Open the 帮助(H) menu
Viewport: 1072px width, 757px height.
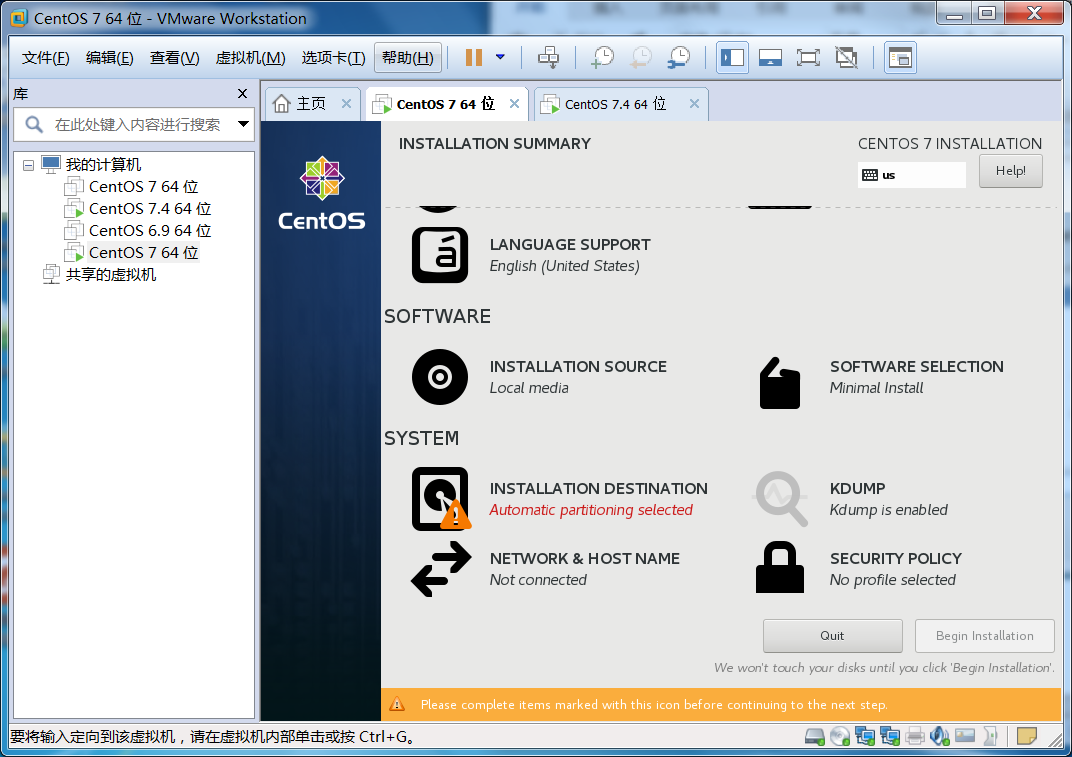point(408,57)
